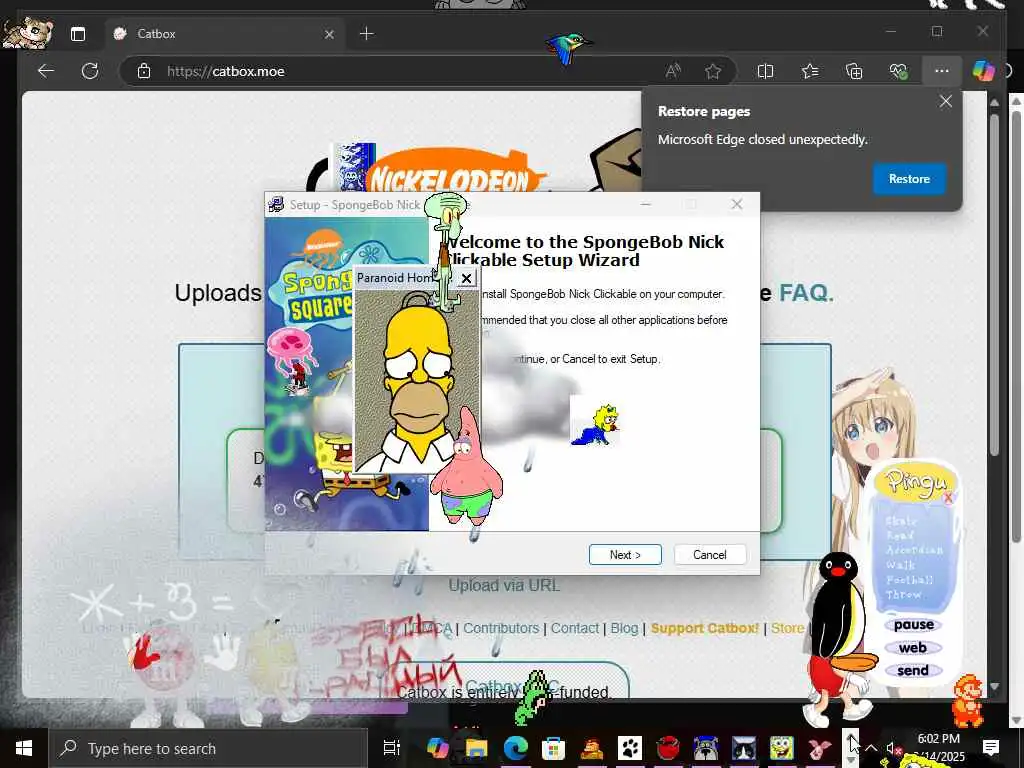
Task: Select Read in Pingu action list
Action: (x=899, y=536)
